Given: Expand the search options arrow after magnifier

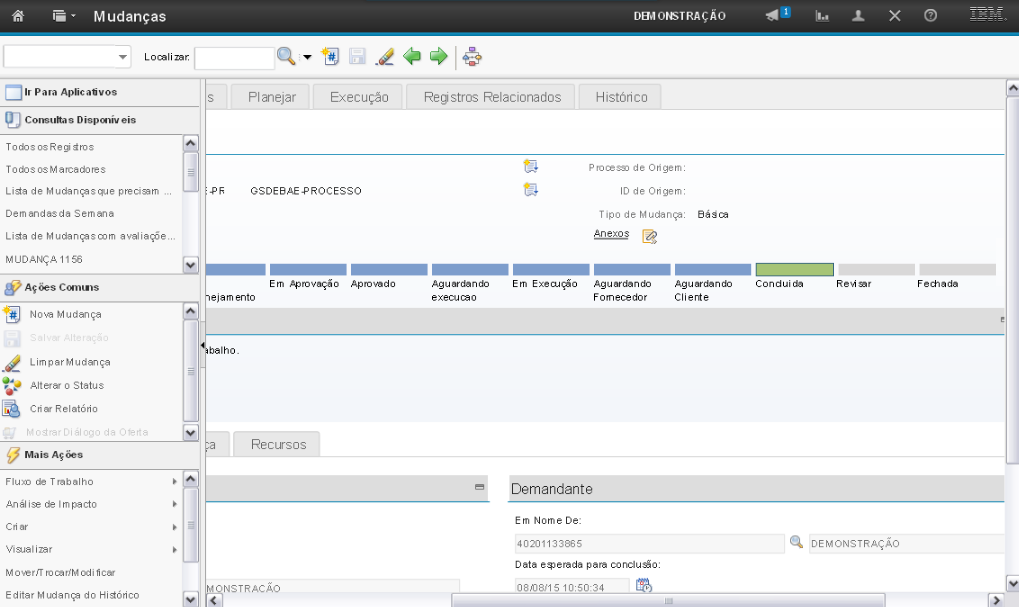Looking at the screenshot, I should click(x=307, y=57).
